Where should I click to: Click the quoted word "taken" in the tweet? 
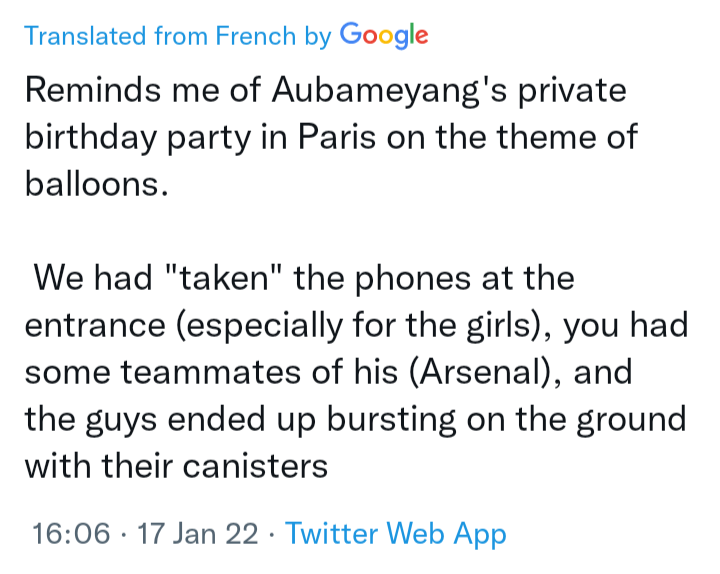tap(222, 278)
